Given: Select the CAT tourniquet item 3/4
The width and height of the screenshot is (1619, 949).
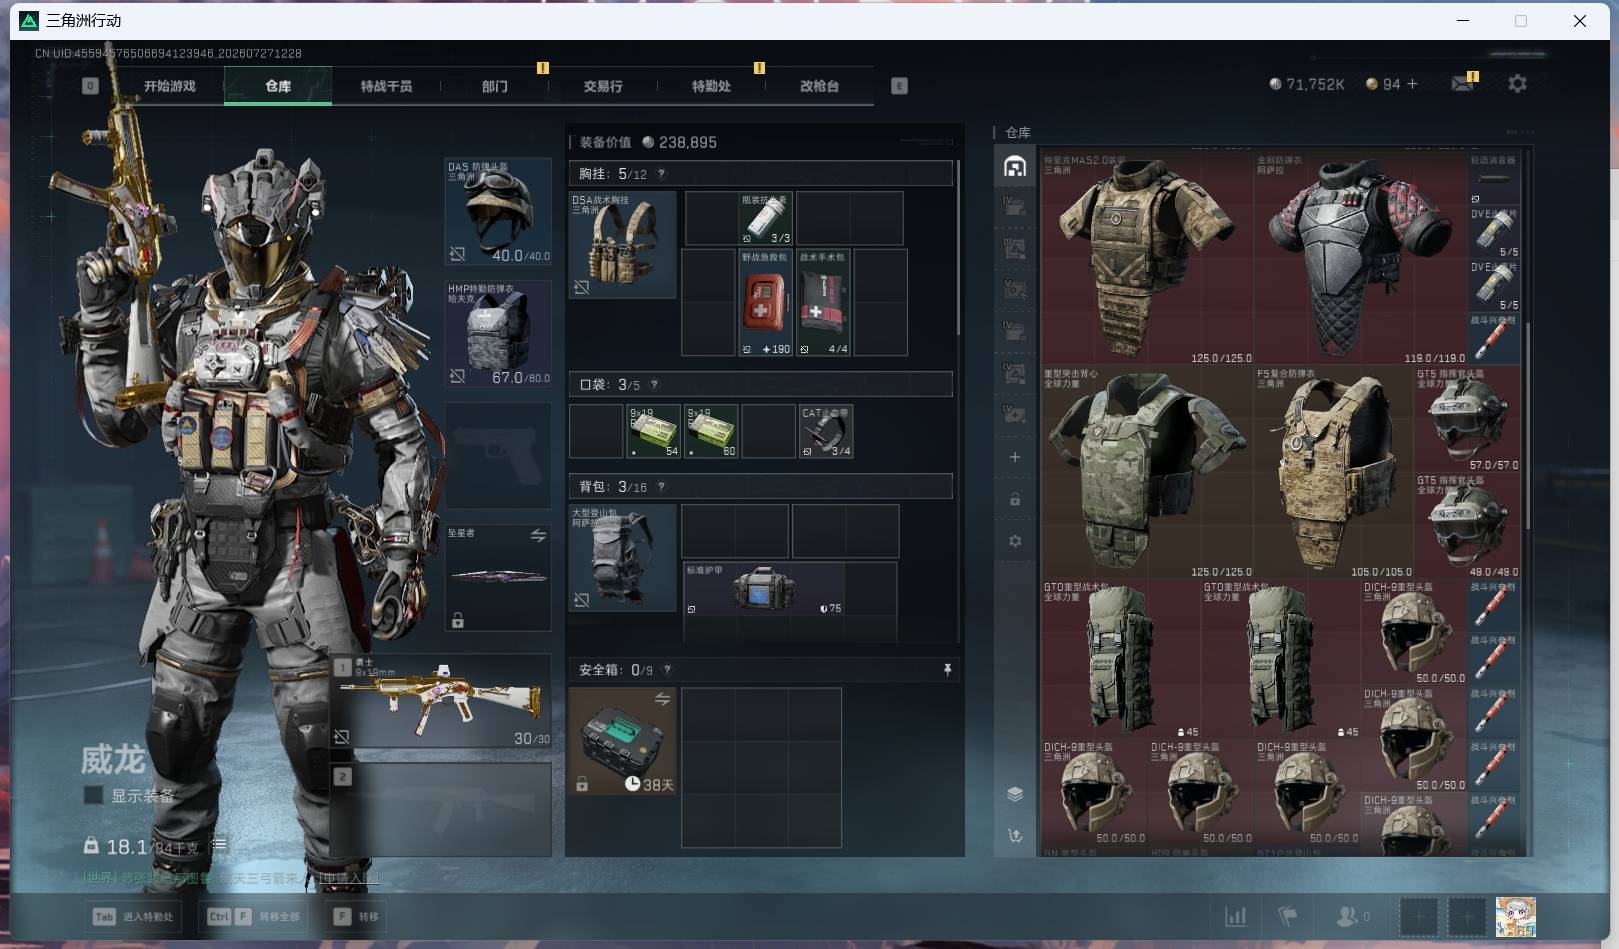Looking at the screenshot, I should pos(826,431).
